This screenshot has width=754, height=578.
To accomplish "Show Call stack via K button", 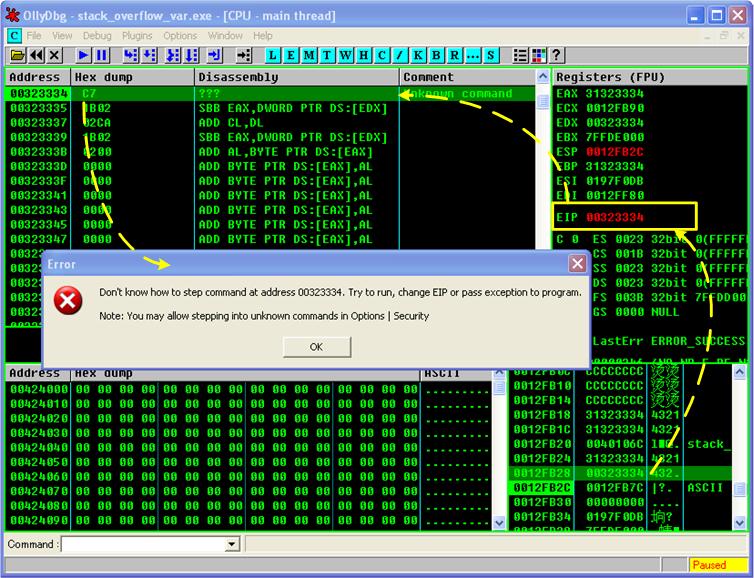I will tap(418, 55).
